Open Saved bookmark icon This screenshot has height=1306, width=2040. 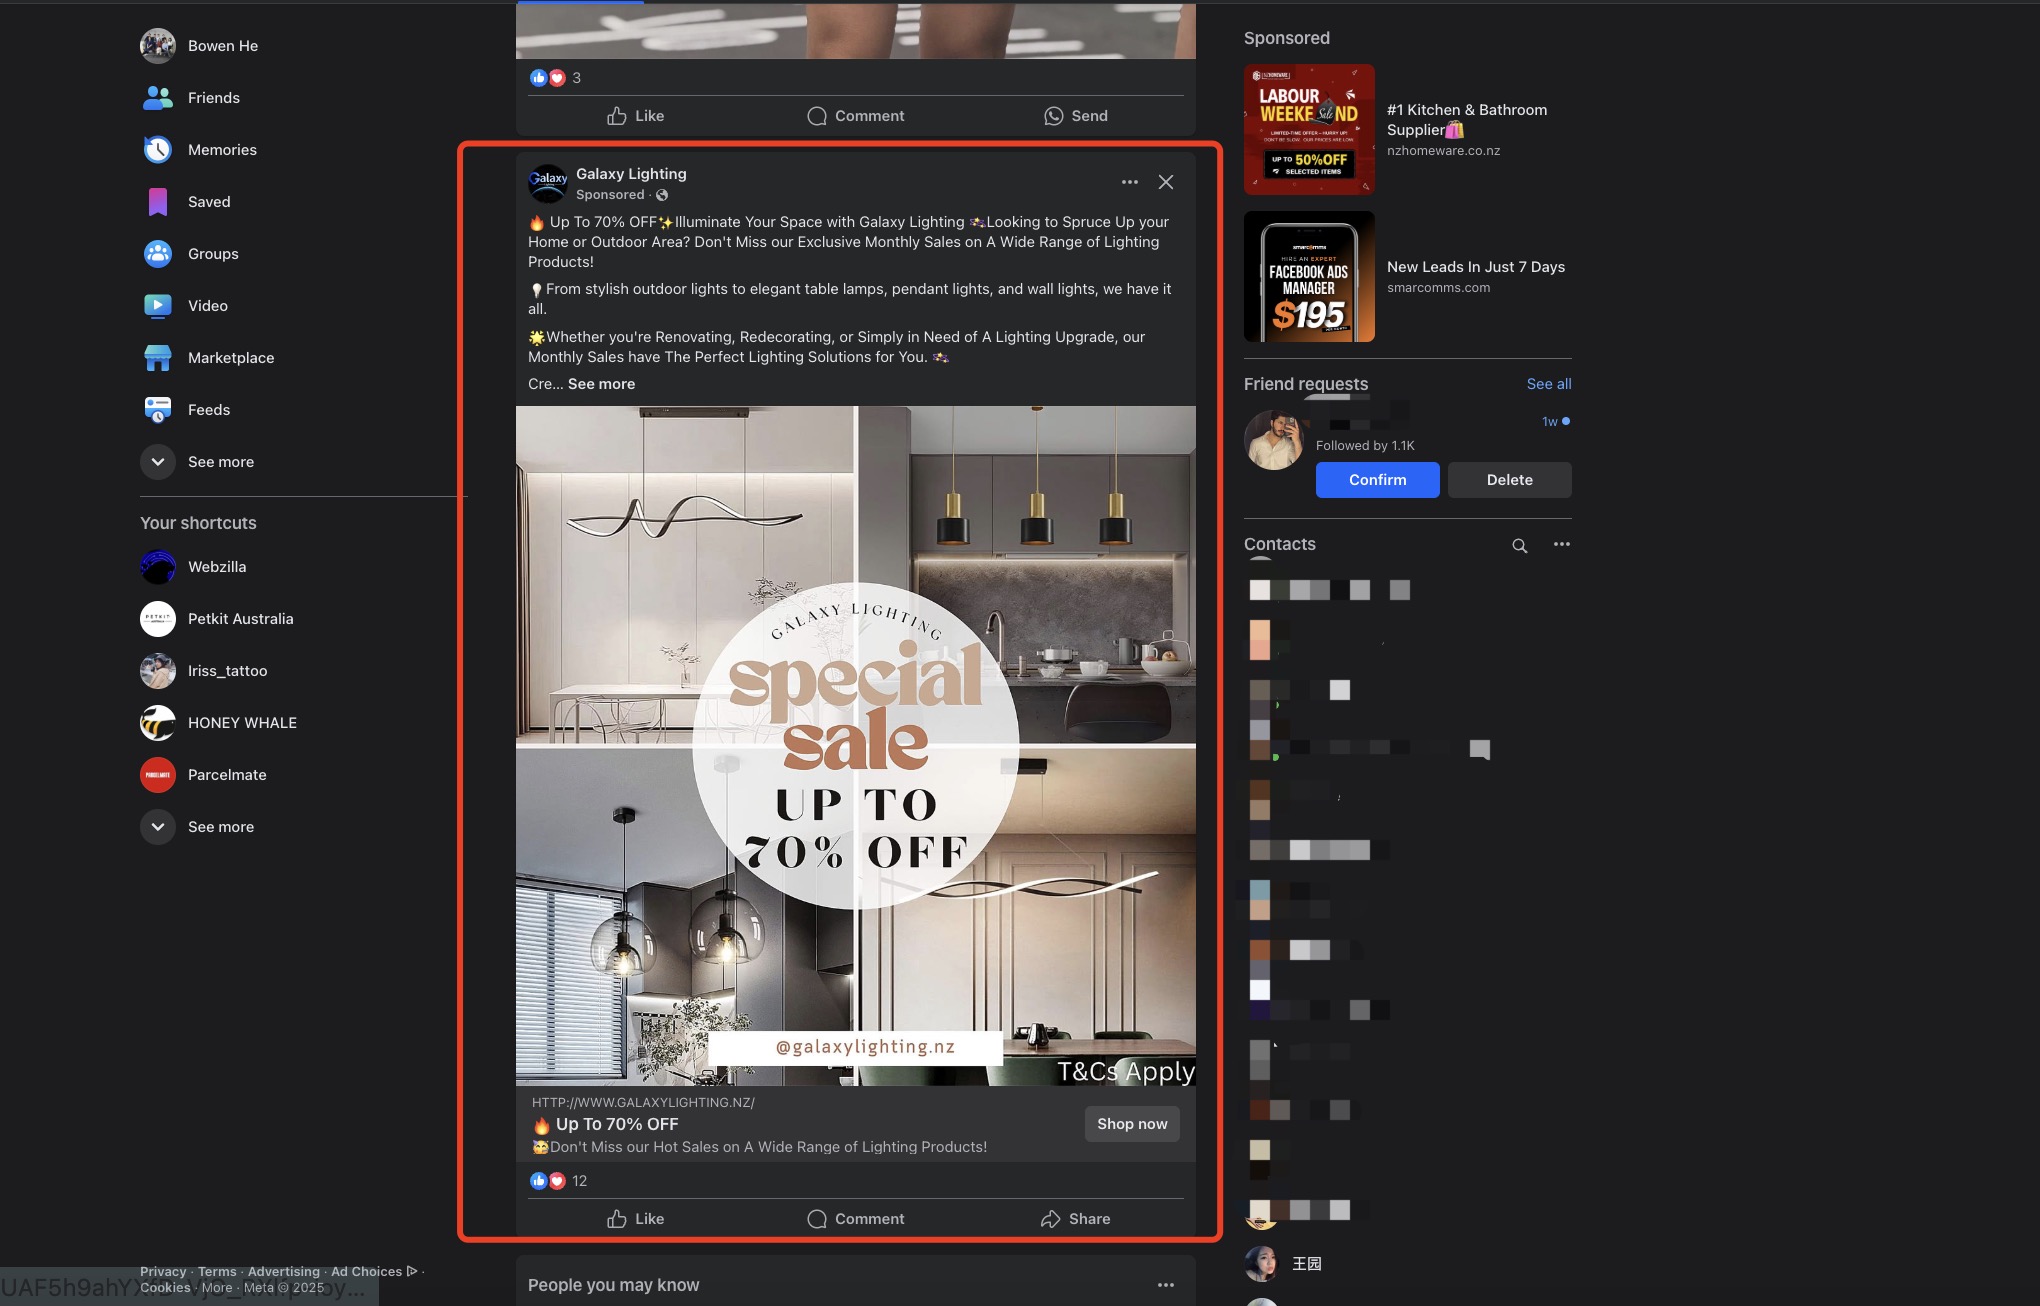click(x=158, y=202)
